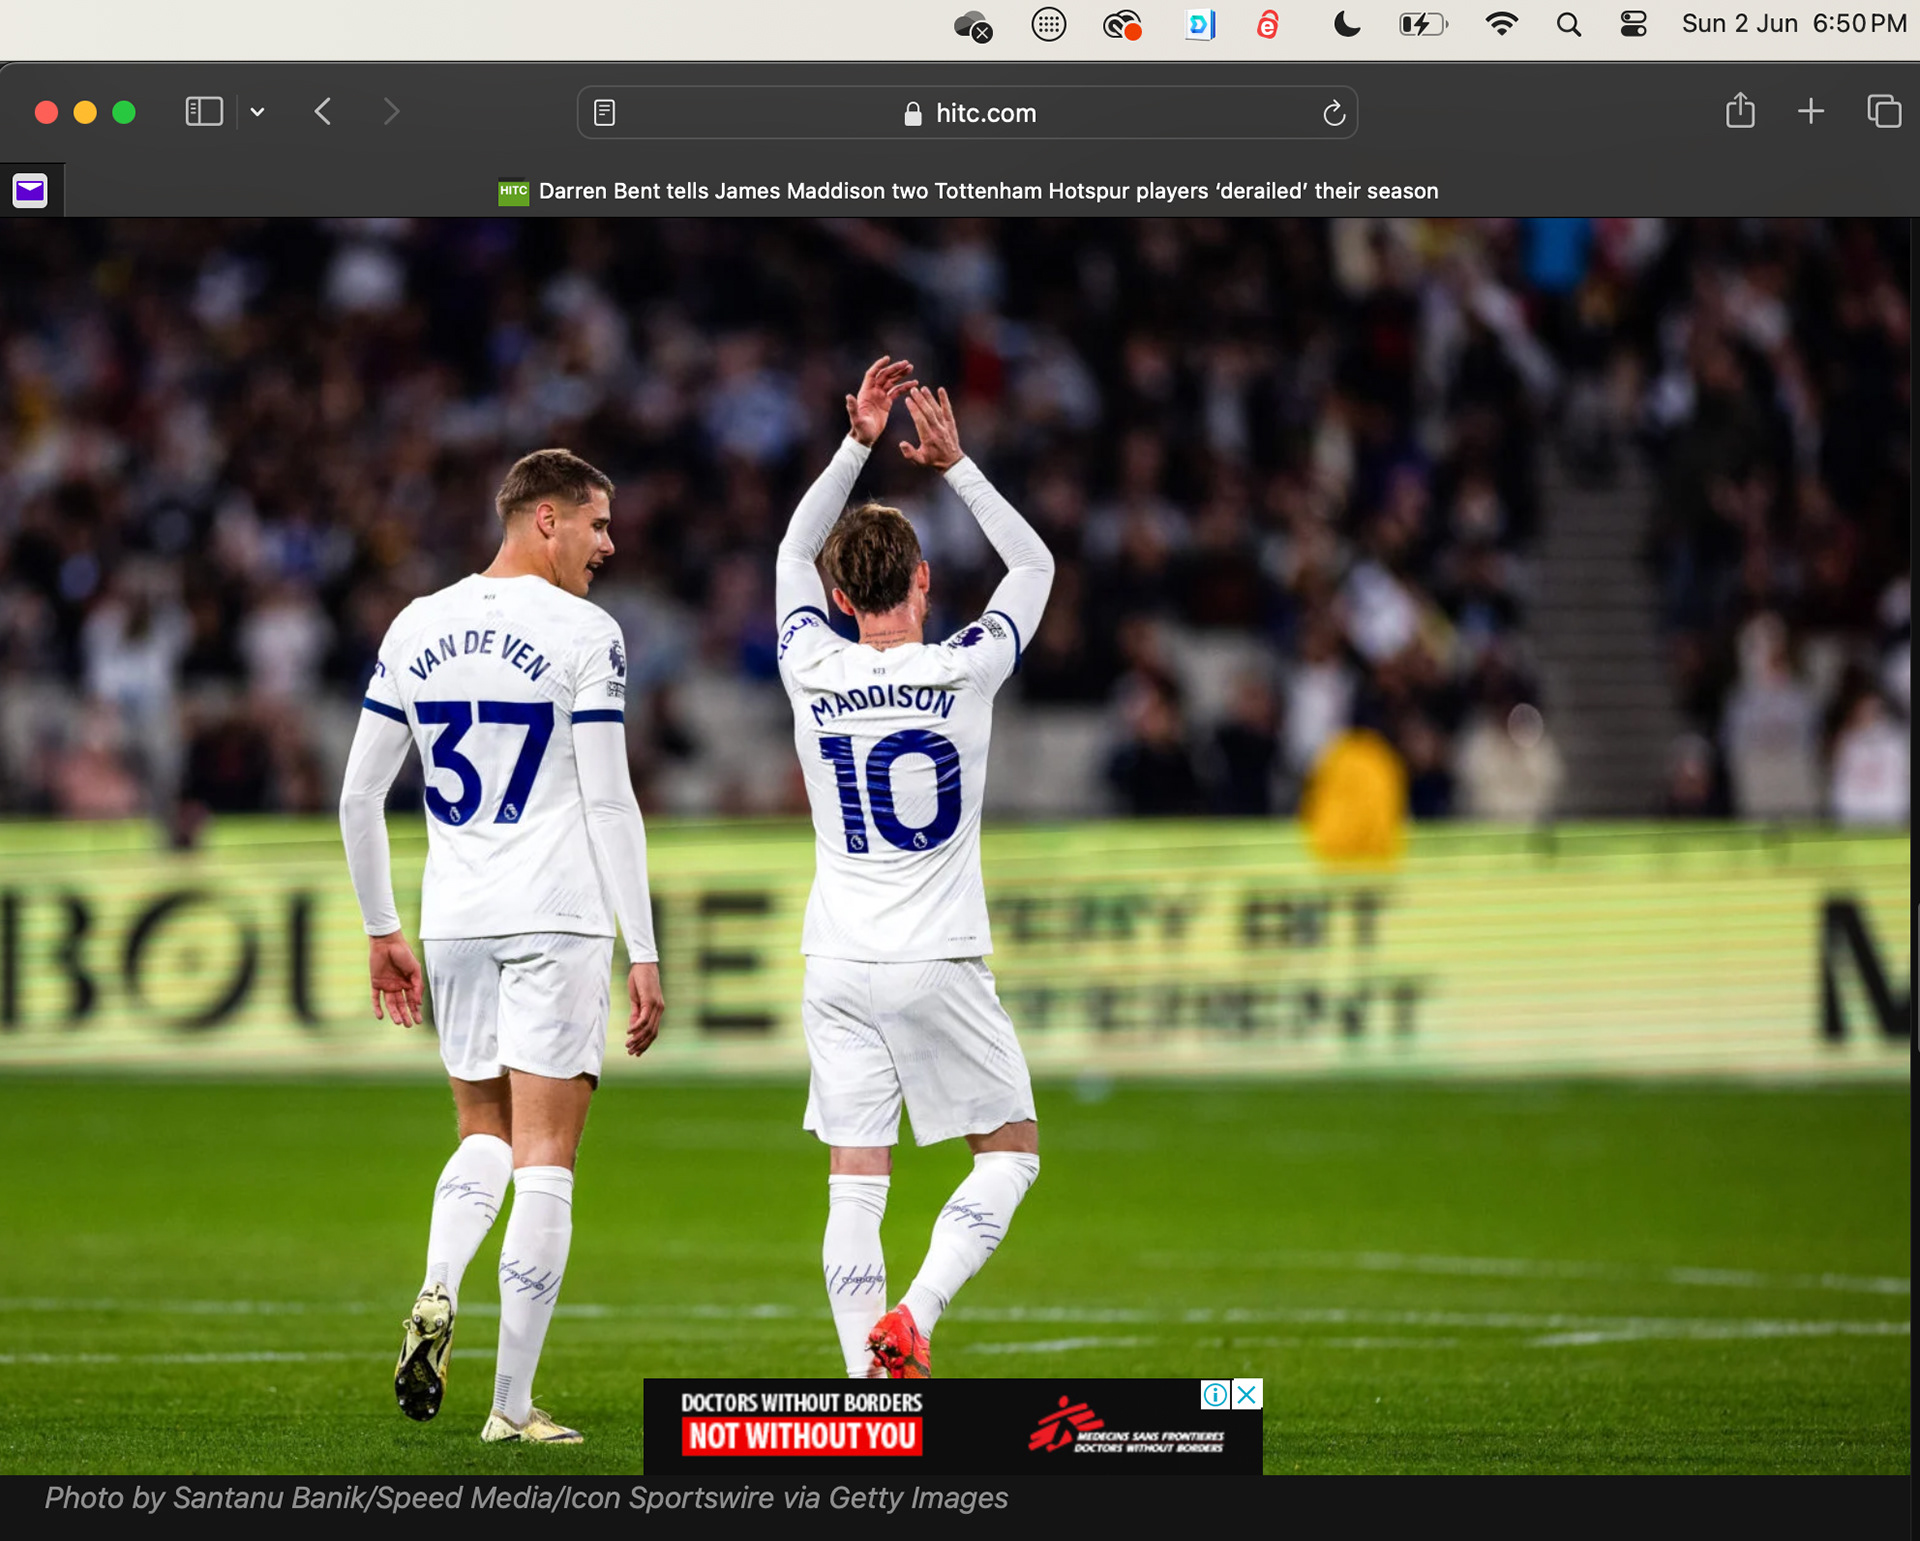Image resolution: width=1920 pixels, height=1541 pixels.
Task: Toggle Focus mode moon icon
Action: tap(1347, 24)
